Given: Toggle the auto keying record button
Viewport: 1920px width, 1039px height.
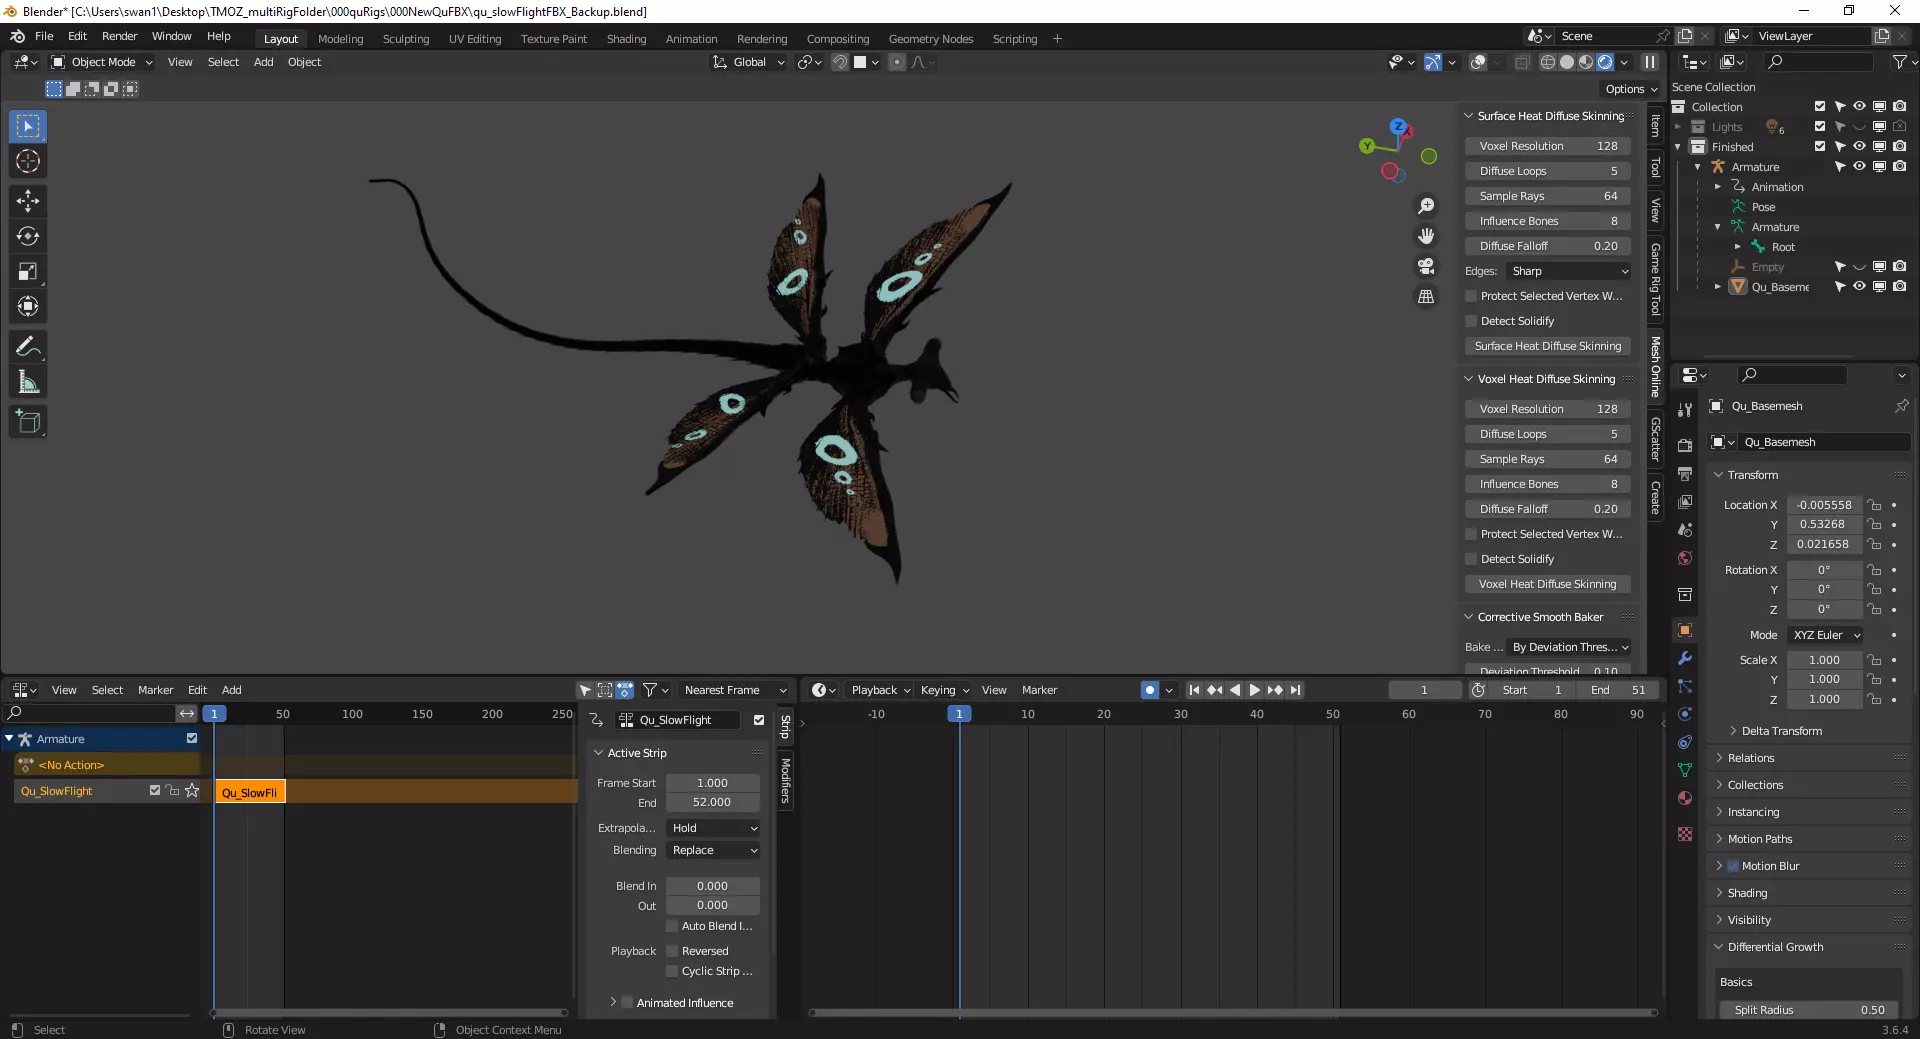Looking at the screenshot, I should pyautogui.click(x=1150, y=690).
